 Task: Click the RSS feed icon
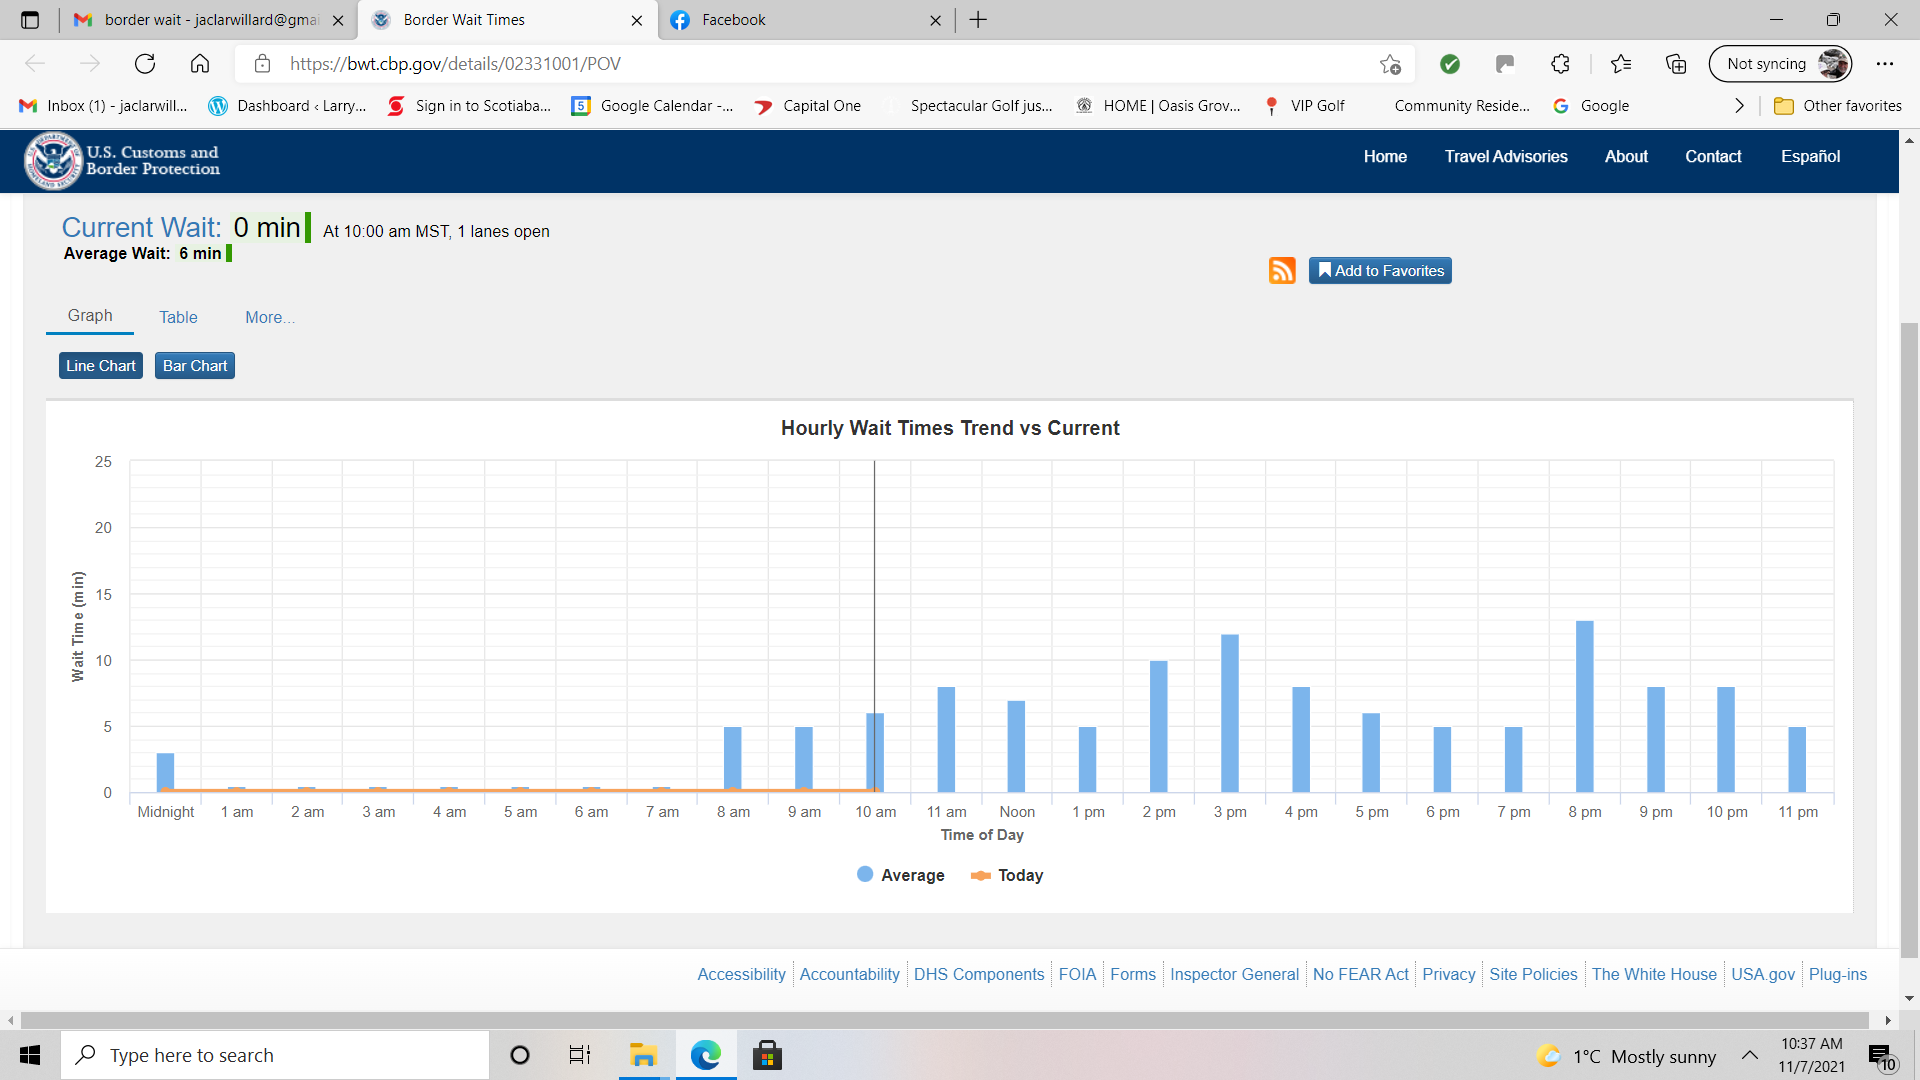tap(1282, 271)
